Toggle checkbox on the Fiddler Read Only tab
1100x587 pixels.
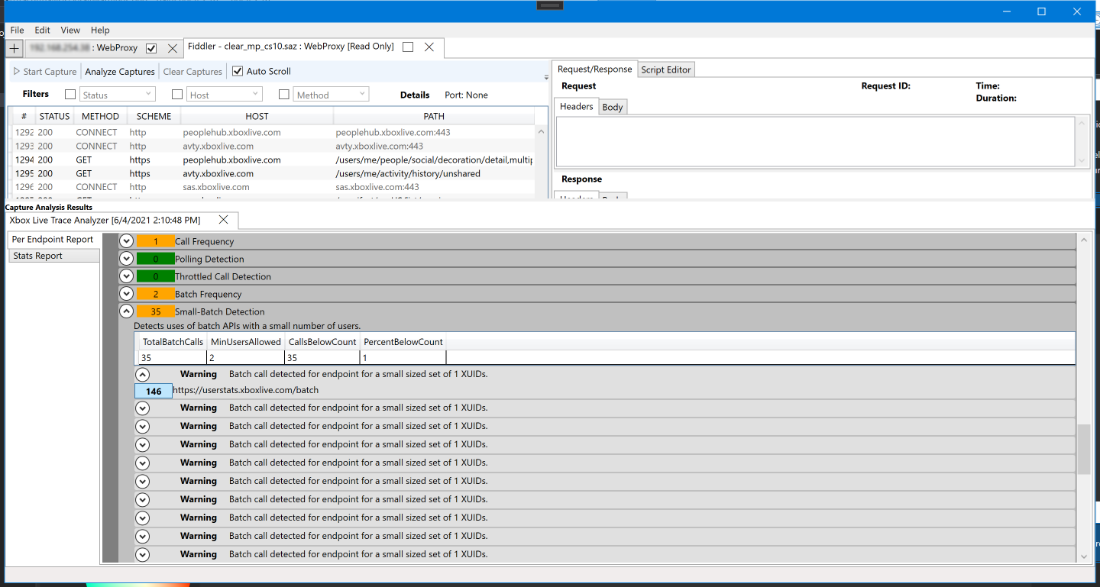tap(408, 47)
